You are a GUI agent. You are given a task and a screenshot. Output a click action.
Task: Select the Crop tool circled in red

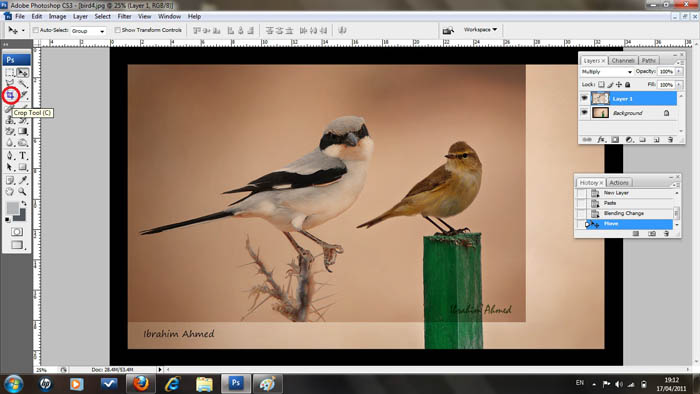pyautogui.click(x=10, y=95)
